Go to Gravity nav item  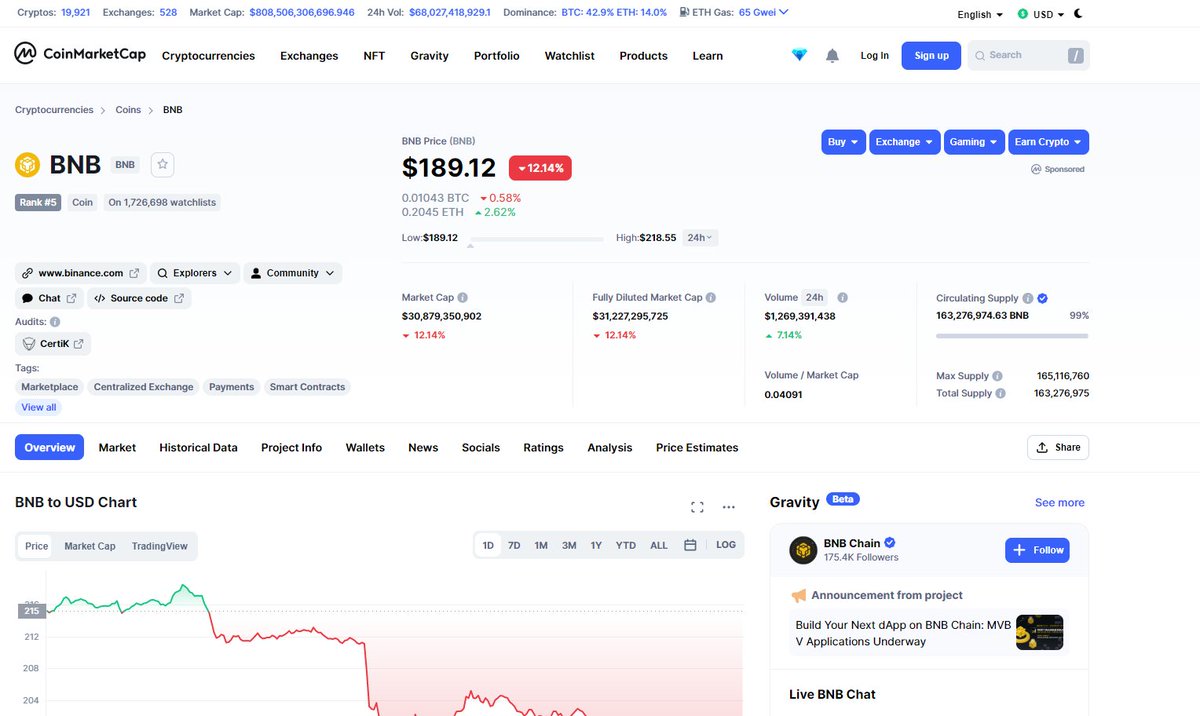(429, 56)
